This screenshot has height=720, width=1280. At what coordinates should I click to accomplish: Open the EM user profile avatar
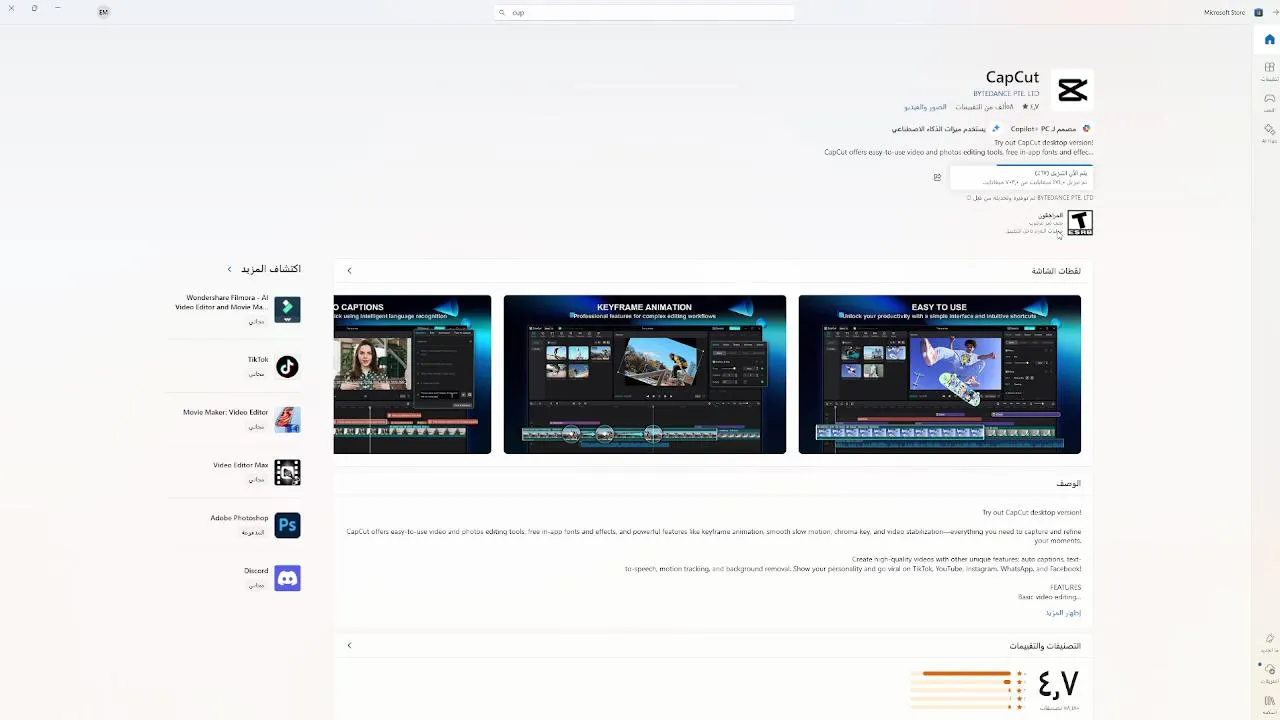pos(103,12)
